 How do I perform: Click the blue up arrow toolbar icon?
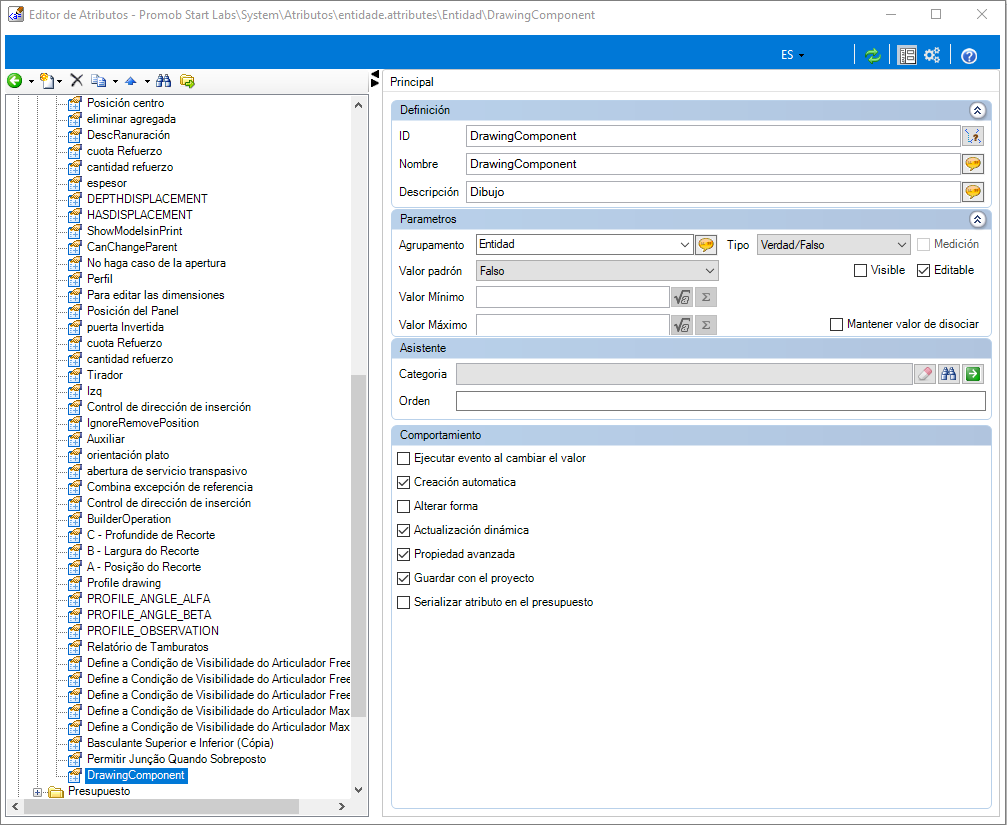click(131, 81)
